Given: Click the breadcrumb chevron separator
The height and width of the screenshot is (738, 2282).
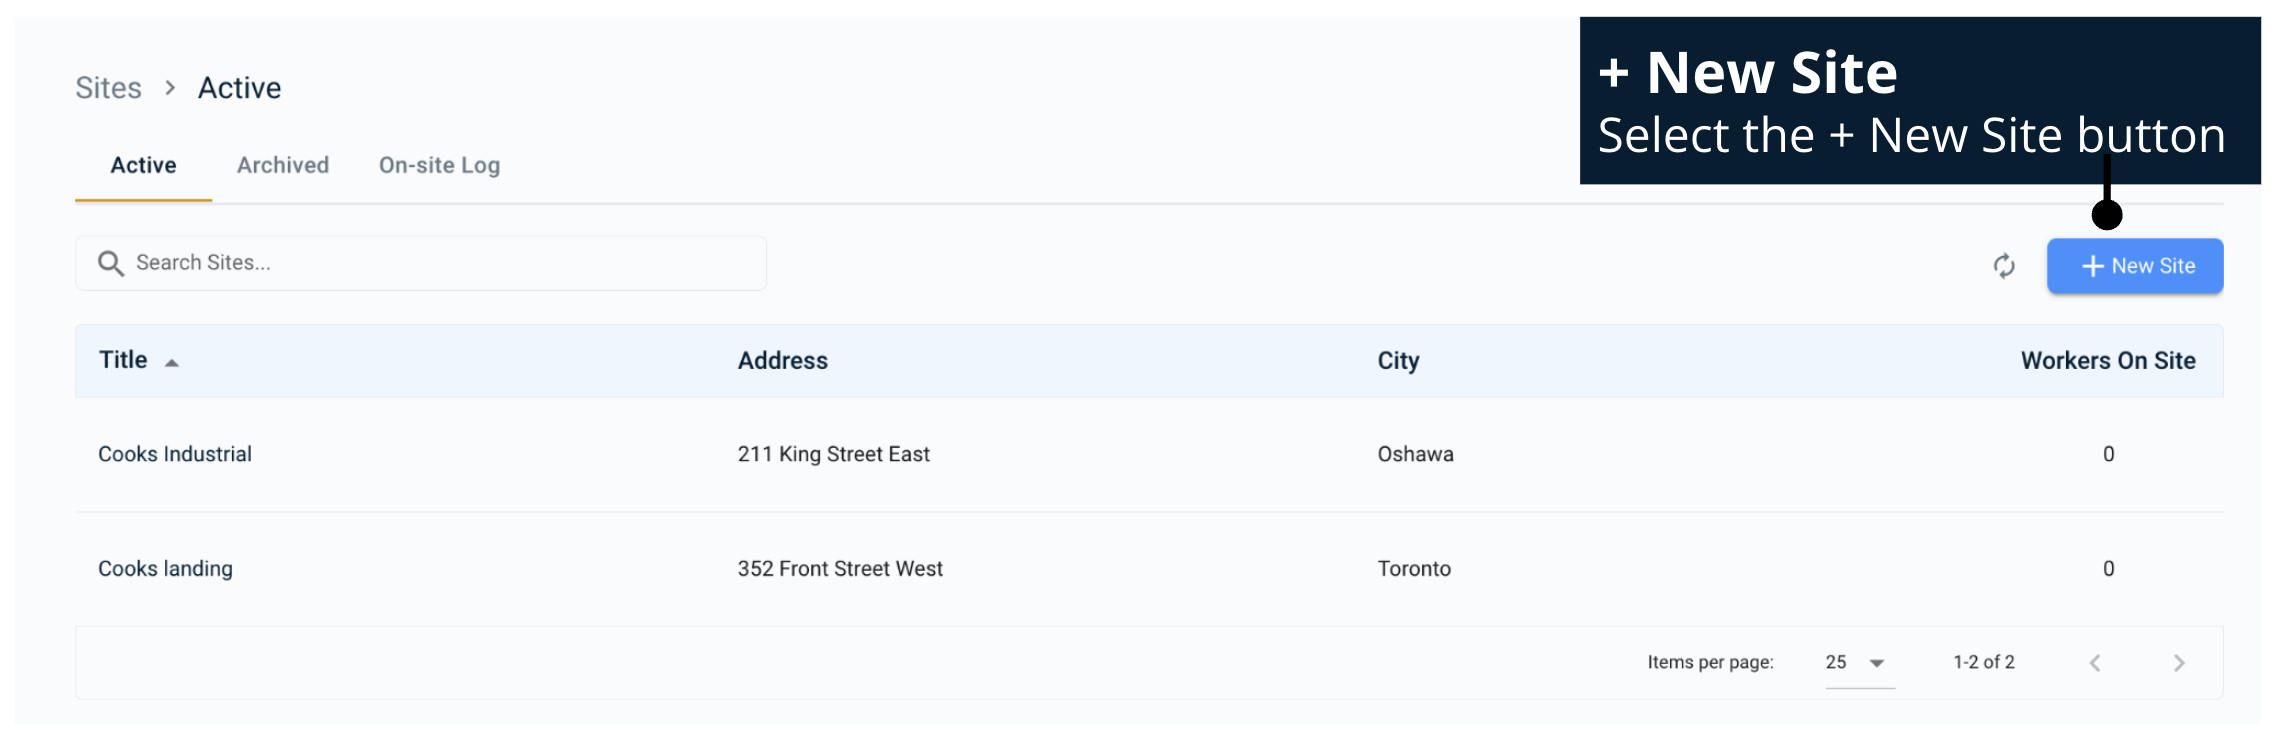Looking at the screenshot, I should point(170,88).
